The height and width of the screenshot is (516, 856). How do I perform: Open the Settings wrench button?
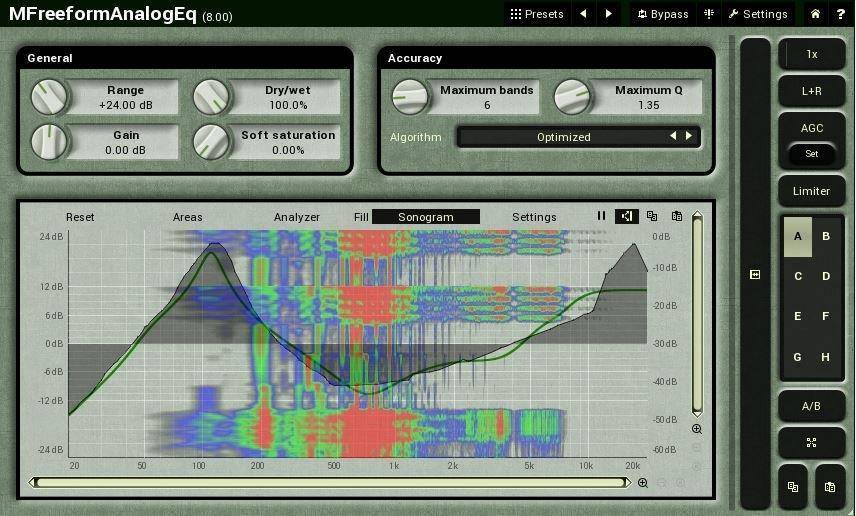[758, 14]
